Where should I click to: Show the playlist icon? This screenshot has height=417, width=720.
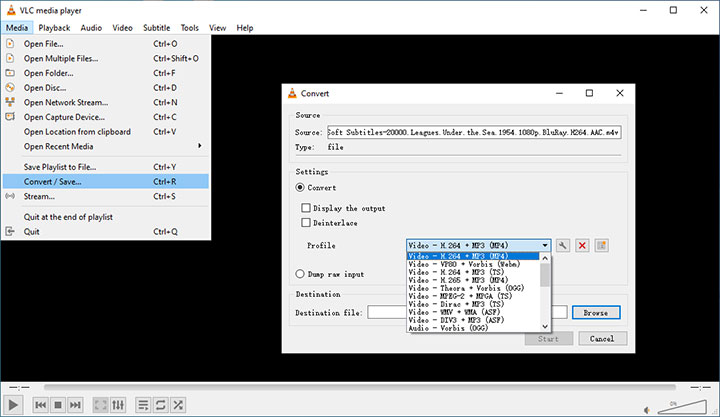143,405
